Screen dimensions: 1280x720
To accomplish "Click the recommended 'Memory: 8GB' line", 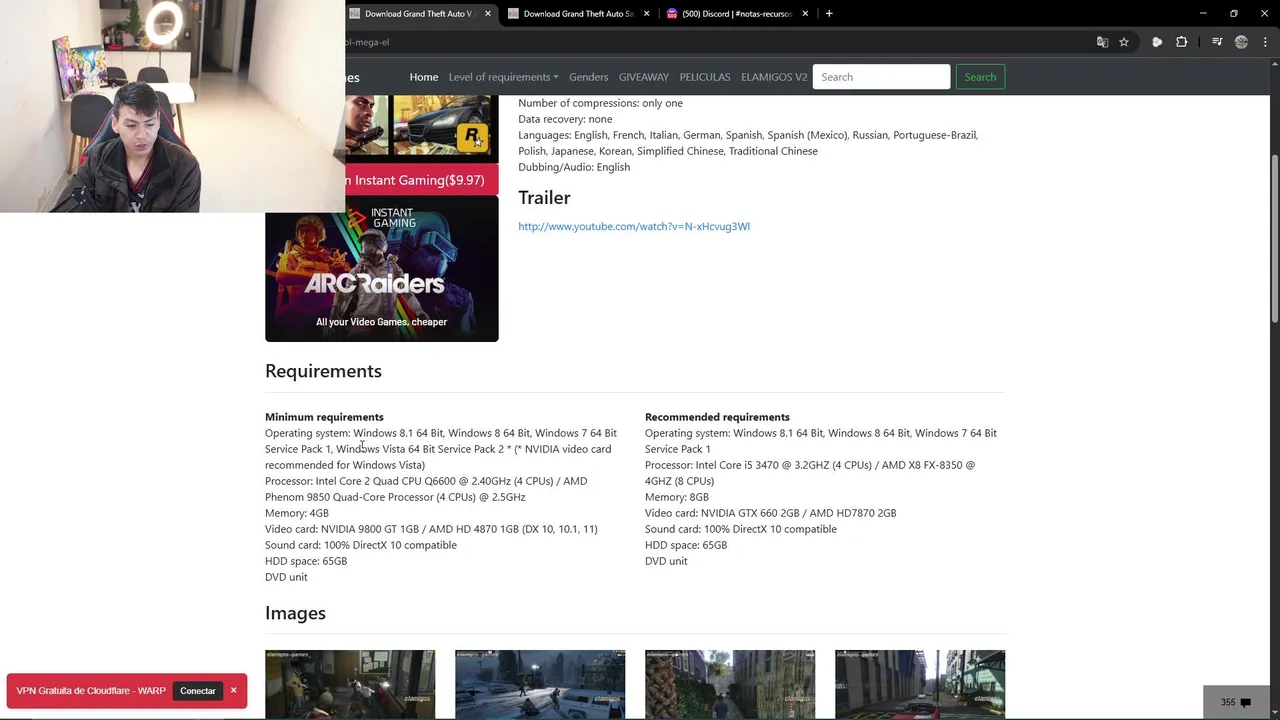I will tap(677, 497).
